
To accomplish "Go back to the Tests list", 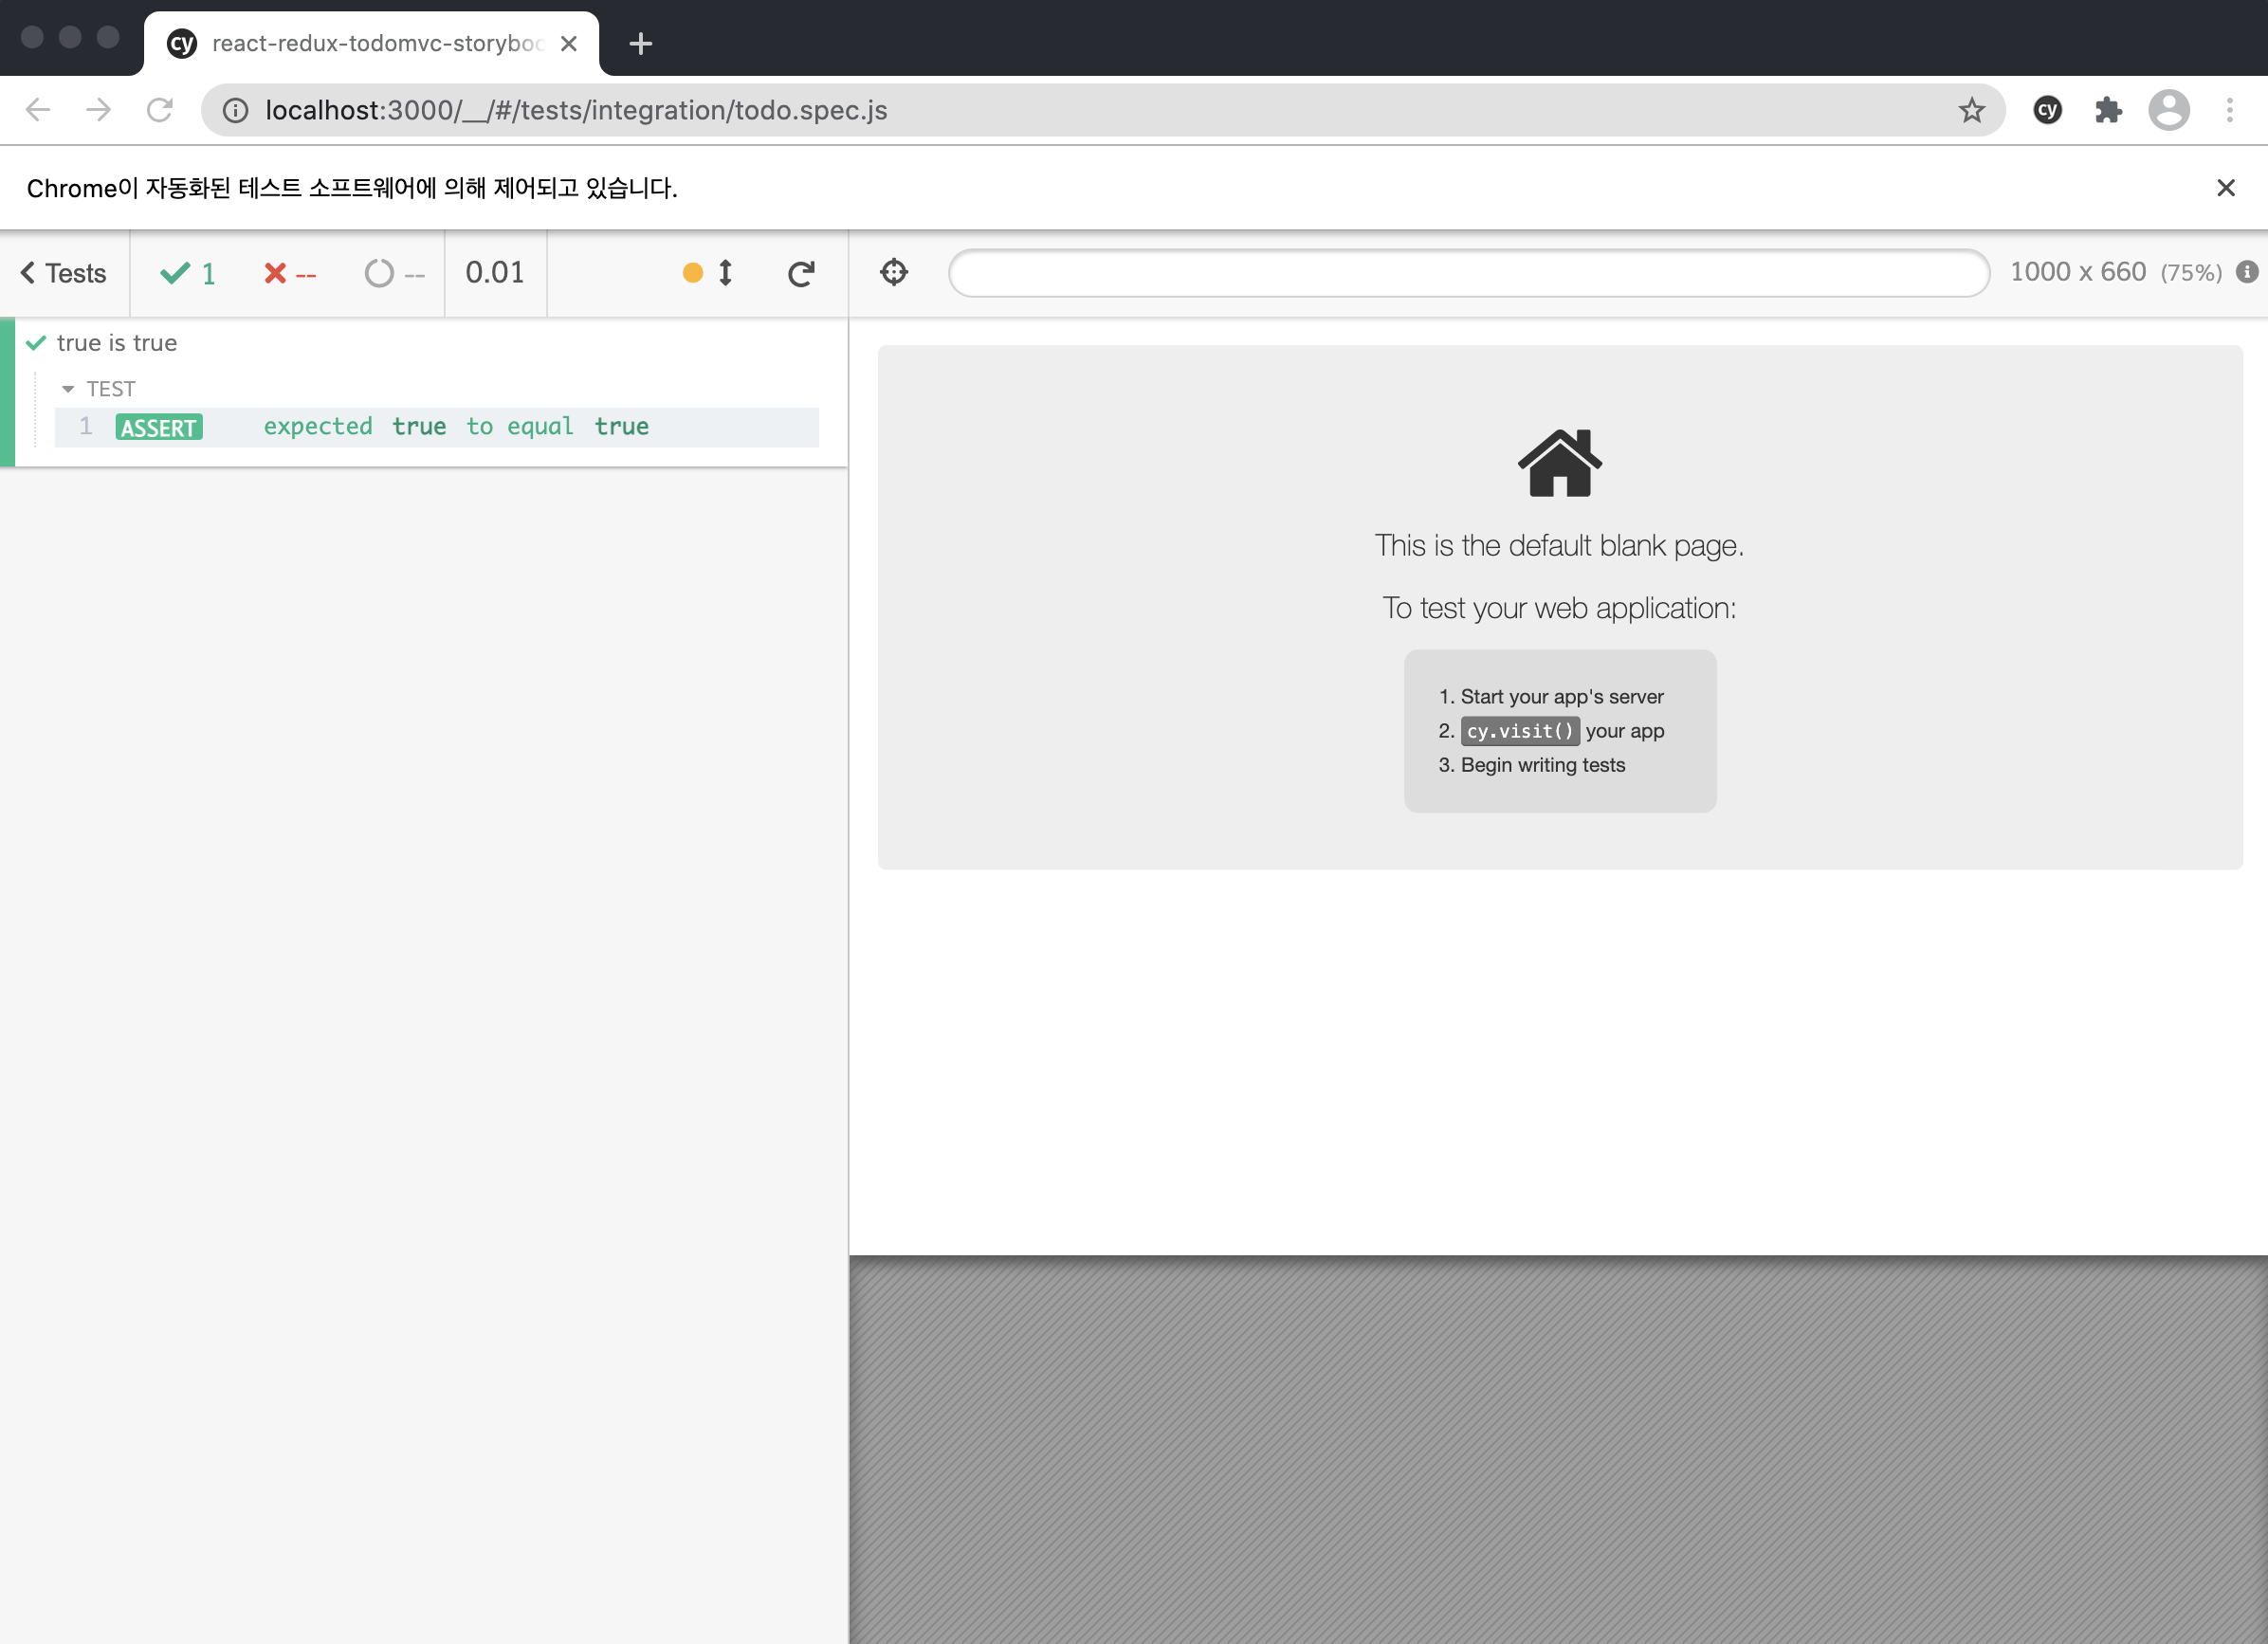I will coord(64,273).
